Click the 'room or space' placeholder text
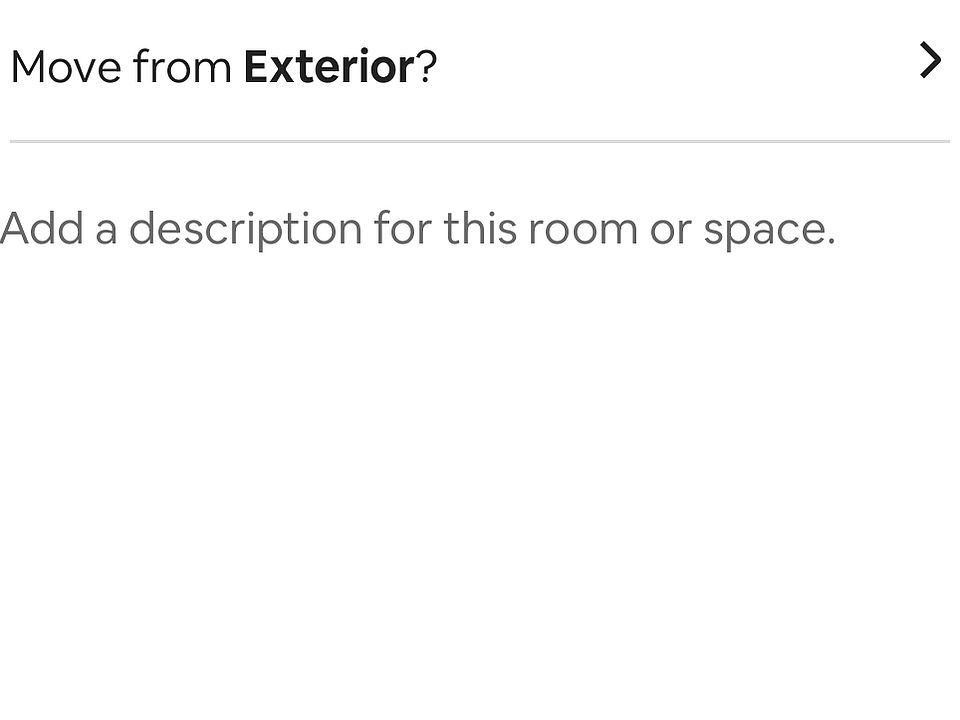Image resolution: width=960 pixels, height=720 pixels. [x=681, y=229]
